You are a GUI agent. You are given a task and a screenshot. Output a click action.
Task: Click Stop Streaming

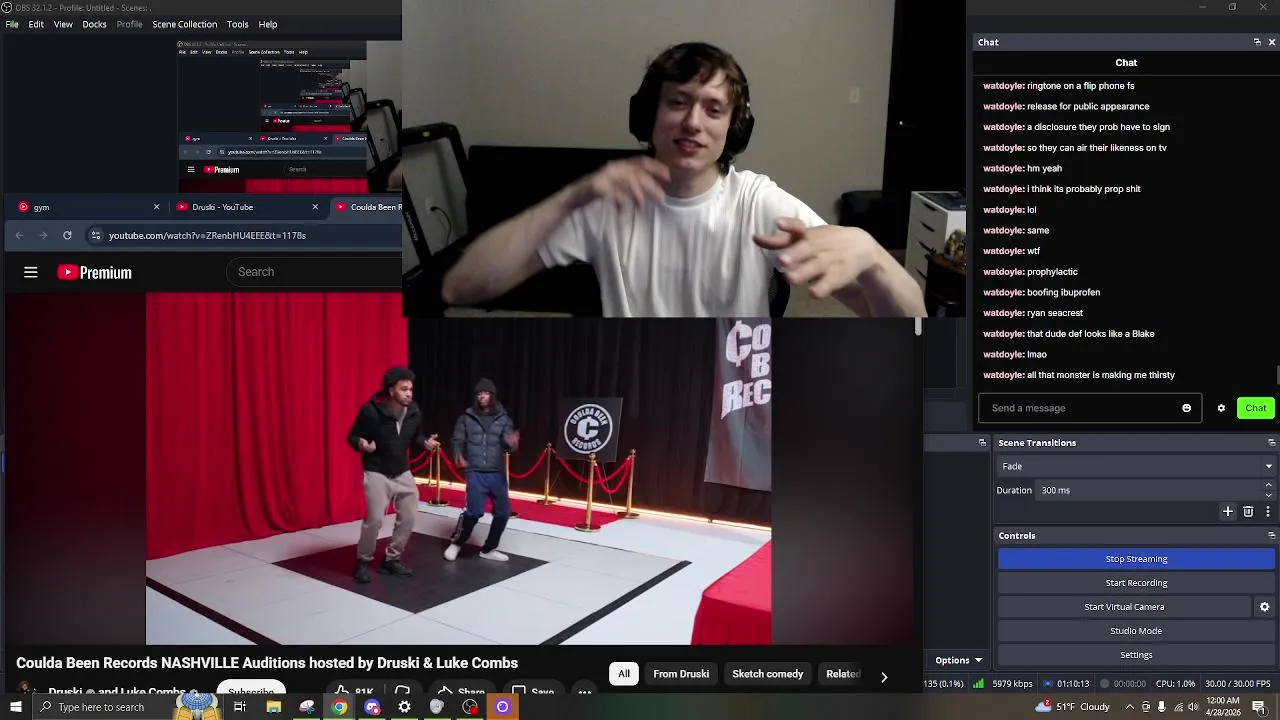[1136, 559]
